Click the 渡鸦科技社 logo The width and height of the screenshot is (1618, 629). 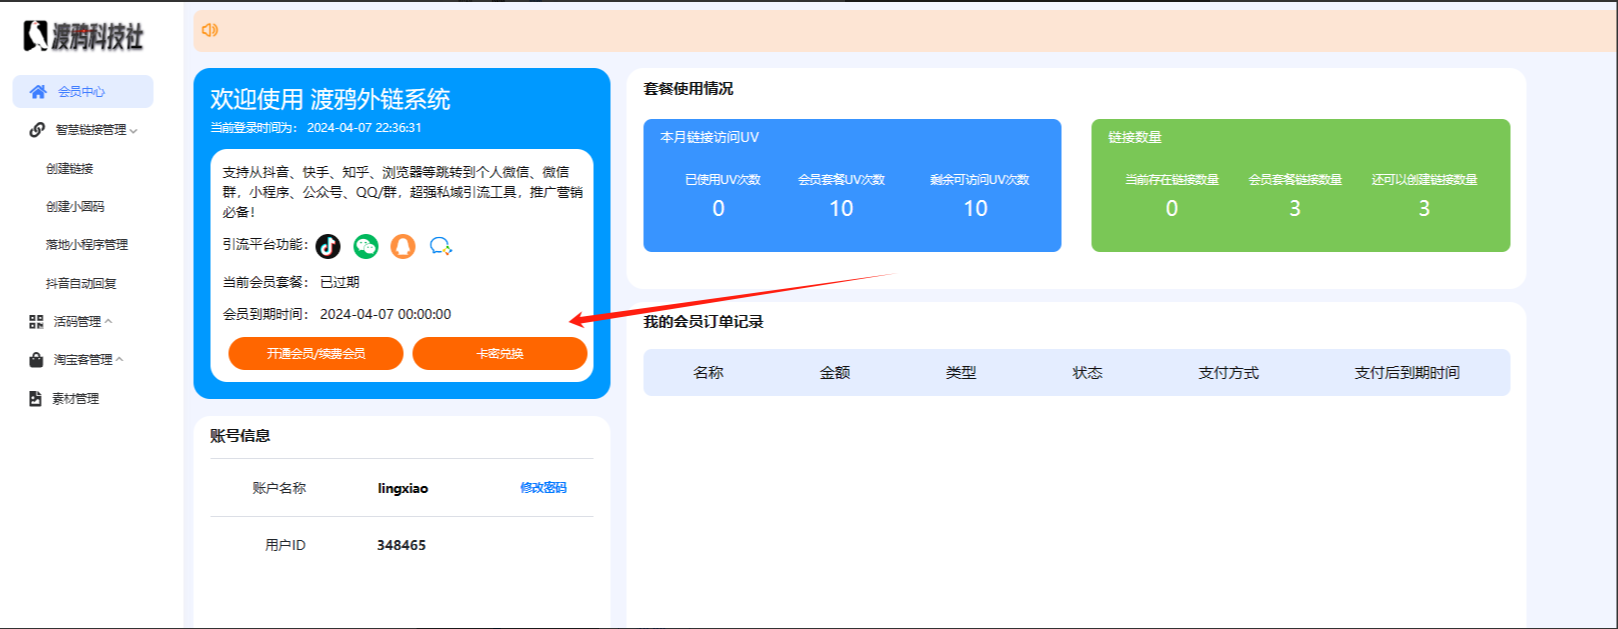click(x=84, y=36)
